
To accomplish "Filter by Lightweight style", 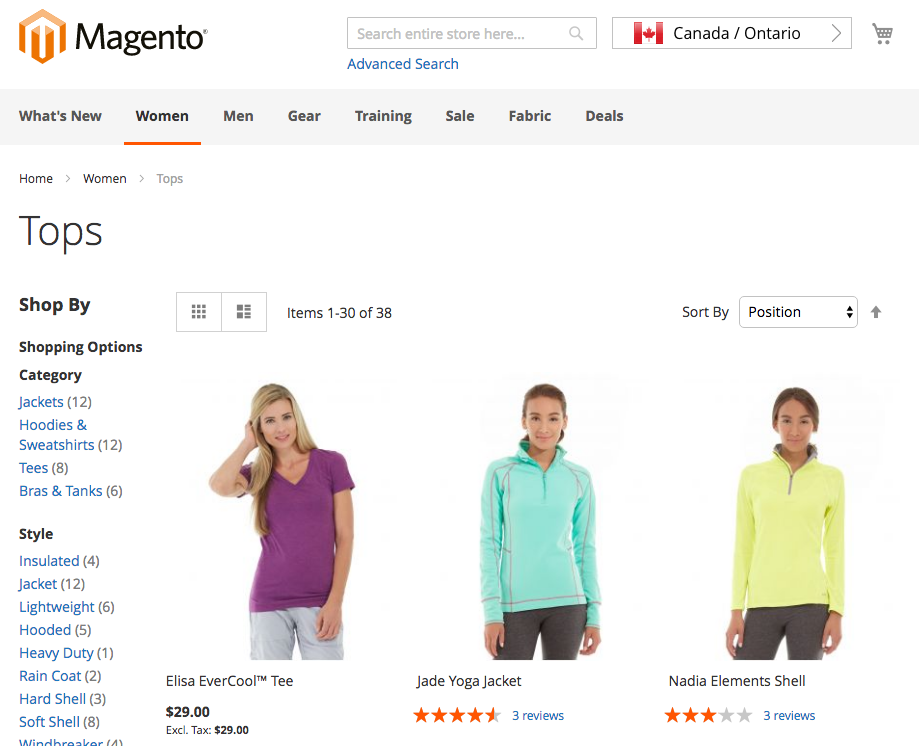I will pyautogui.click(x=56, y=607).
